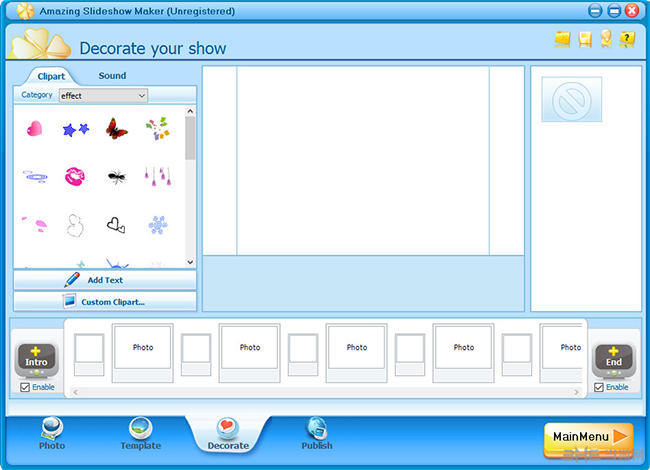Select the transition slot before second Photo

pyautogui.click(x=196, y=355)
